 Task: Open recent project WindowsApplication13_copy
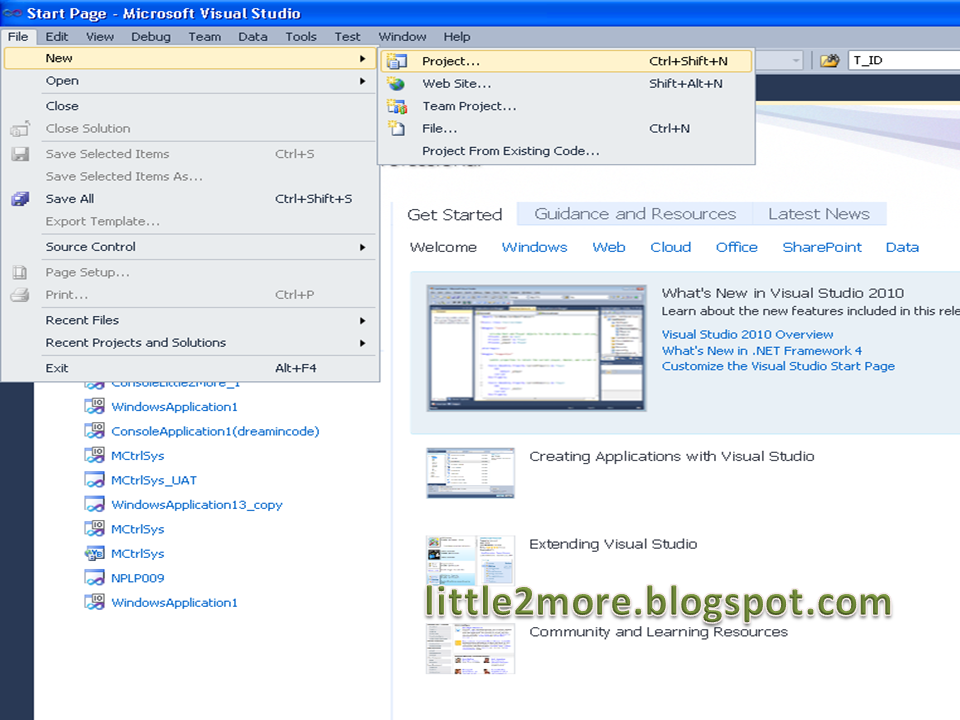pos(197,504)
